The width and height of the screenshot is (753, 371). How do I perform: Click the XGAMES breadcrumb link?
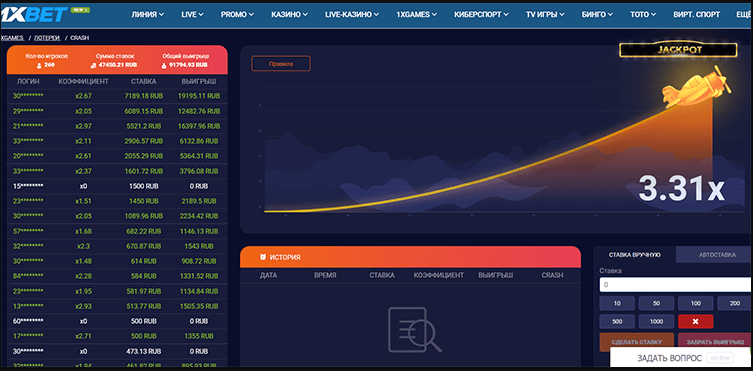point(12,37)
